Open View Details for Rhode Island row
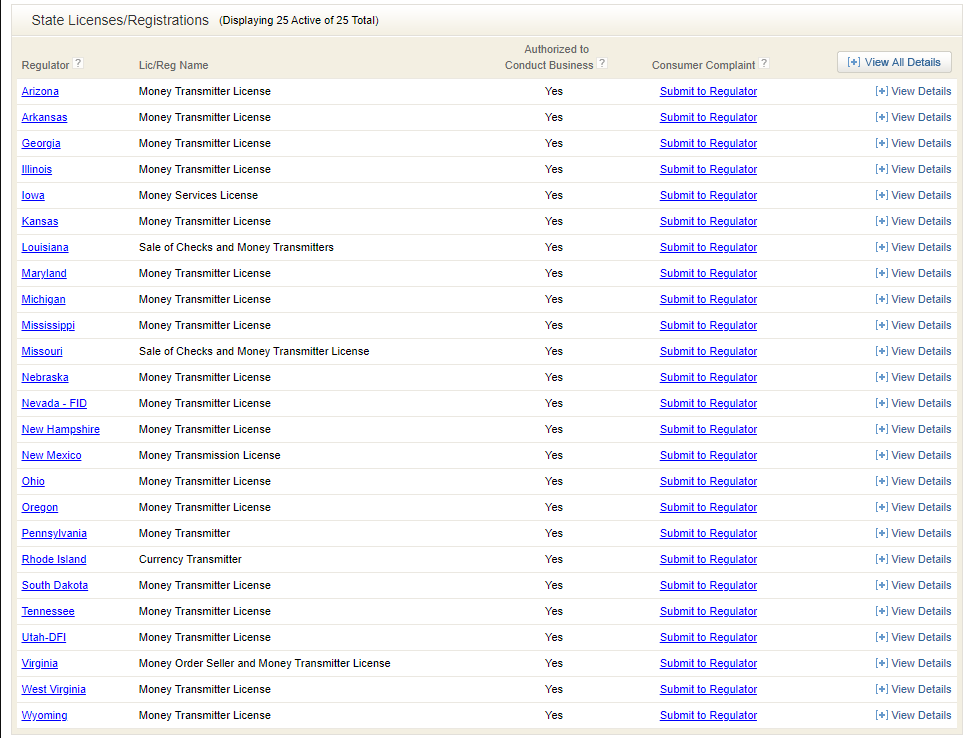The height and width of the screenshot is (738, 974). tap(913, 559)
